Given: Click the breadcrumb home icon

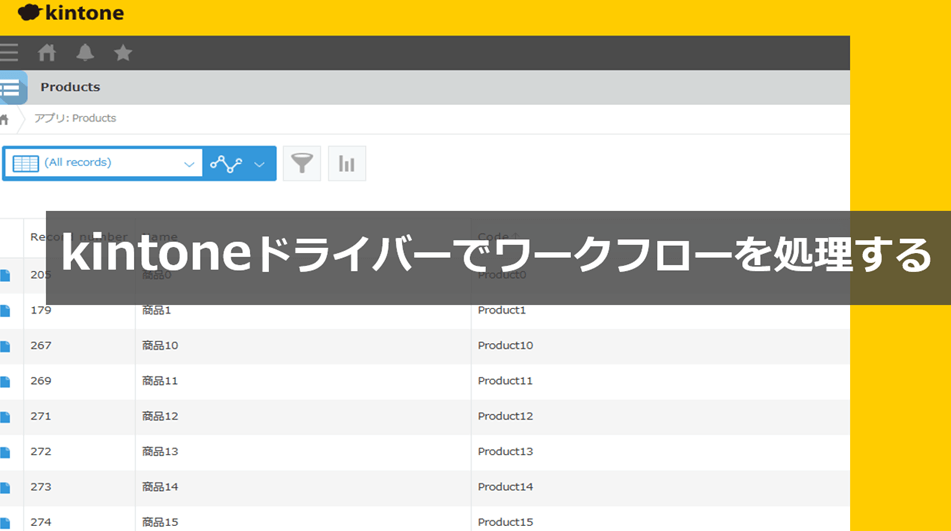Looking at the screenshot, I should click(4, 119).
